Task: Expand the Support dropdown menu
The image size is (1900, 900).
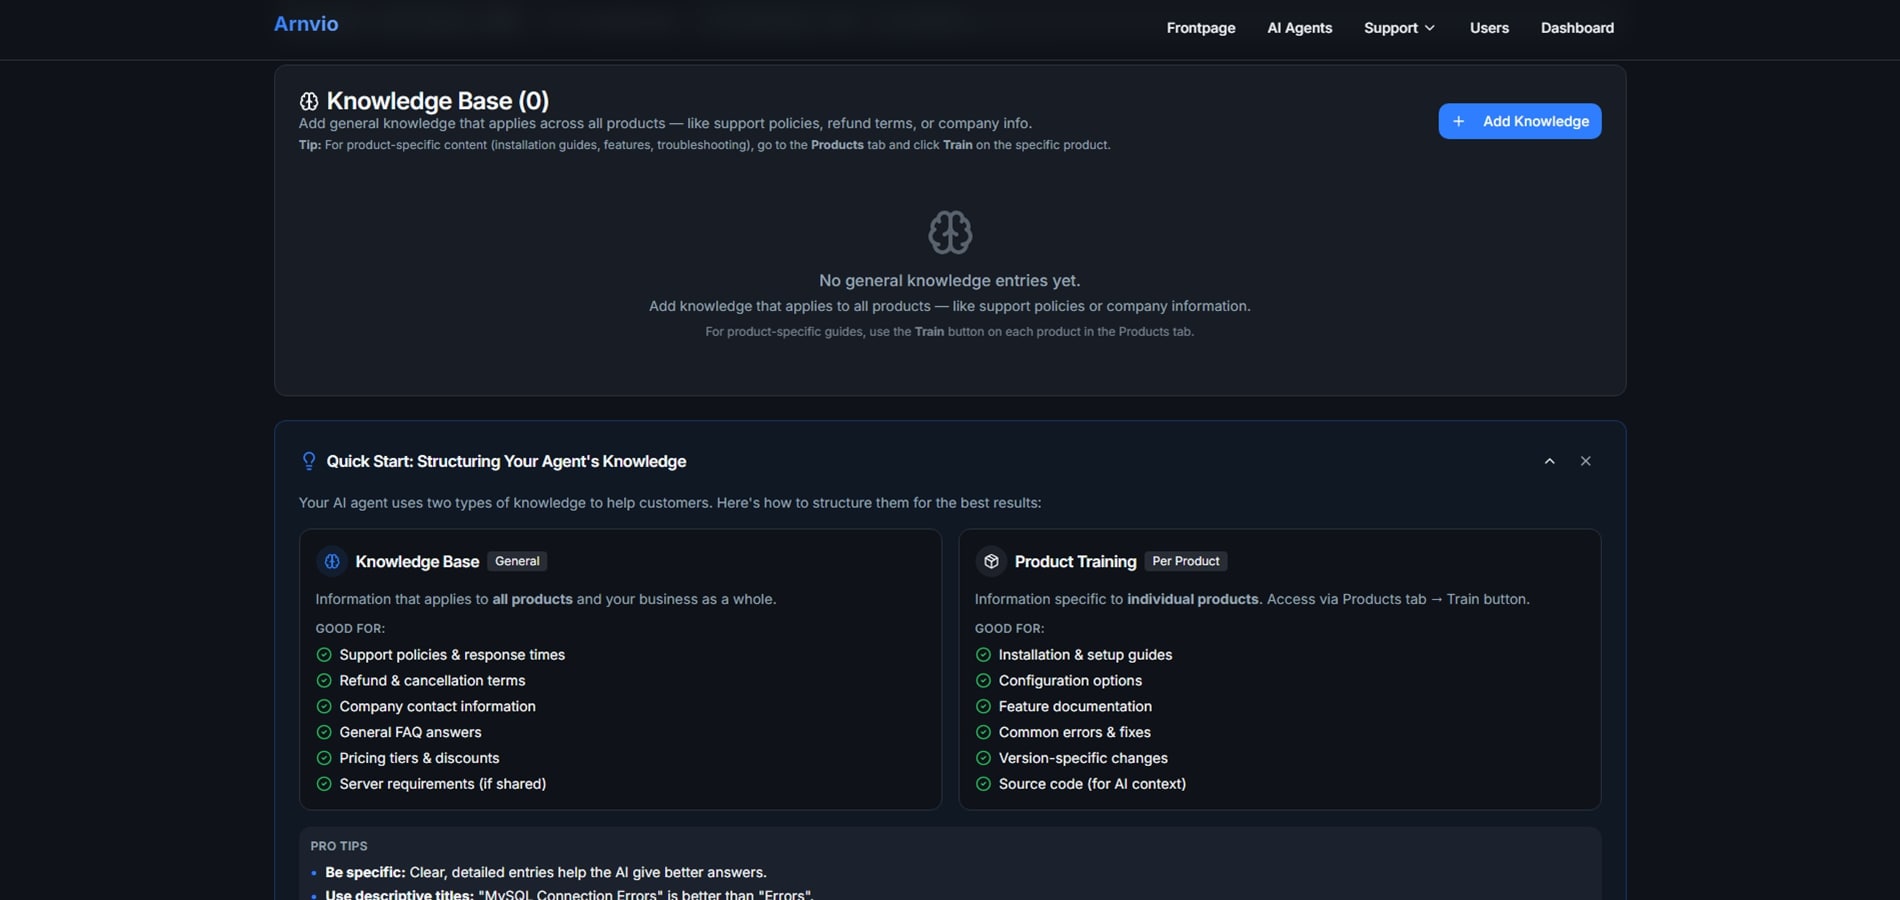Action: pos(1399,28)
